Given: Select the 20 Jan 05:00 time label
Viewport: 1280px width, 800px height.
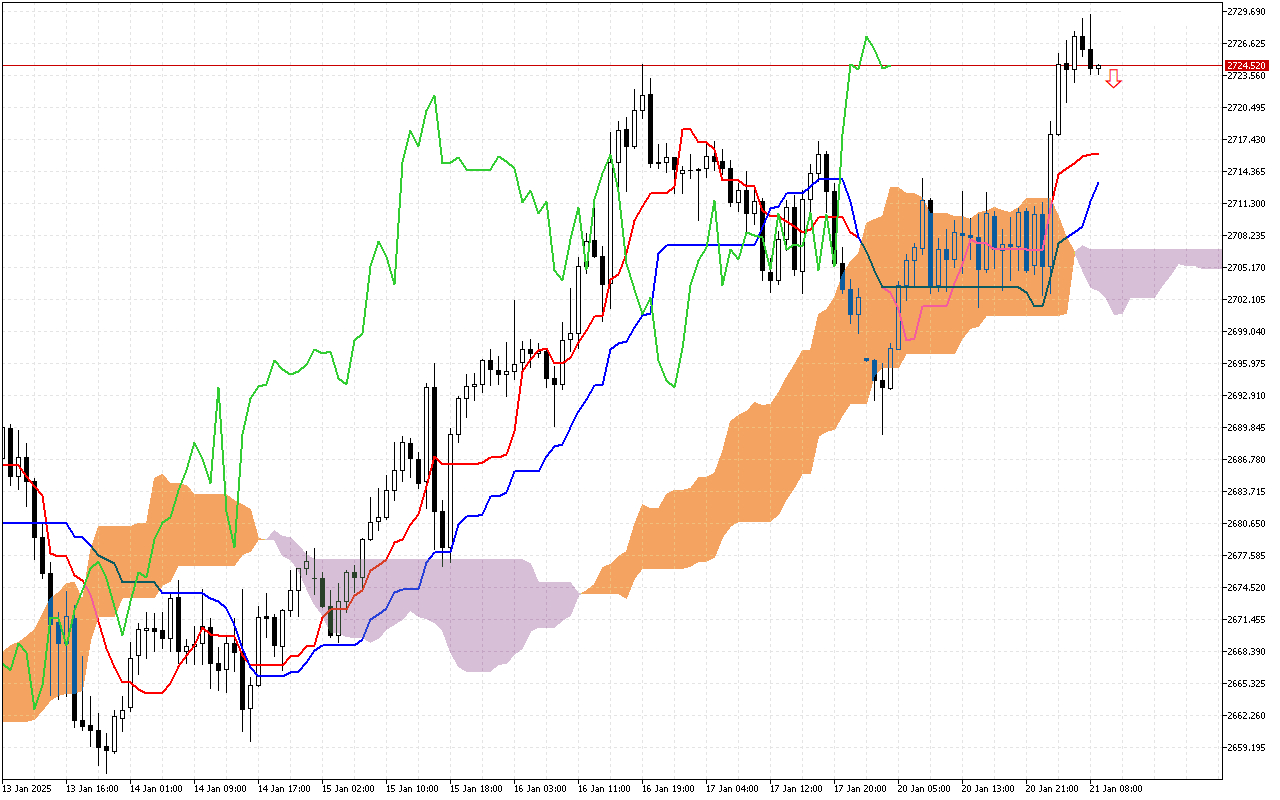Looking at the screenshot, I should coord(925,789).
